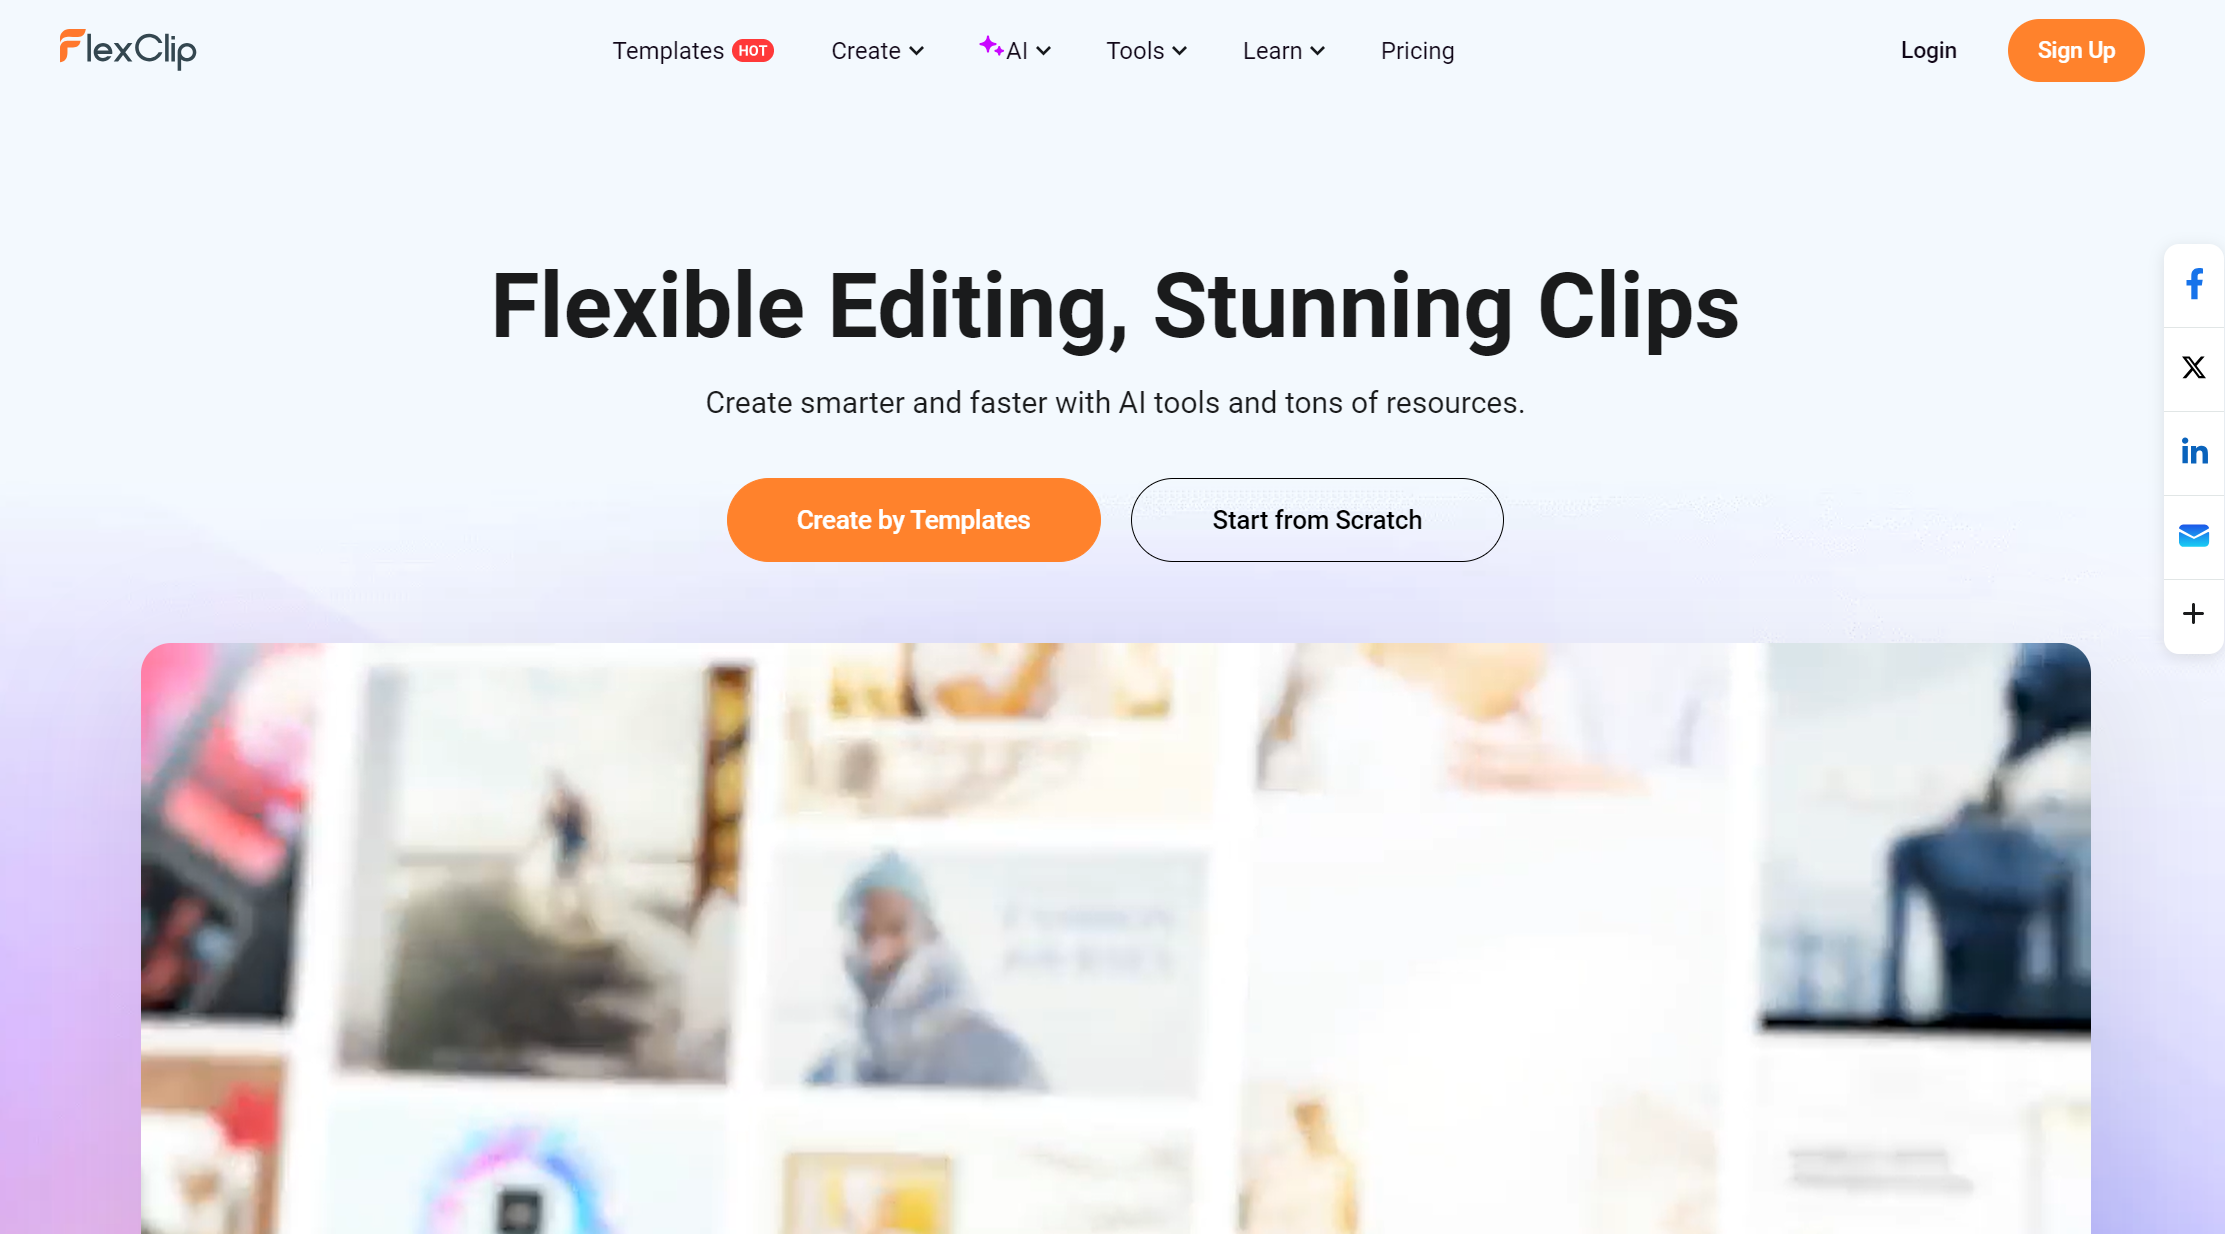
Task: Click the Create by Templates button
Action: [913, 518]
